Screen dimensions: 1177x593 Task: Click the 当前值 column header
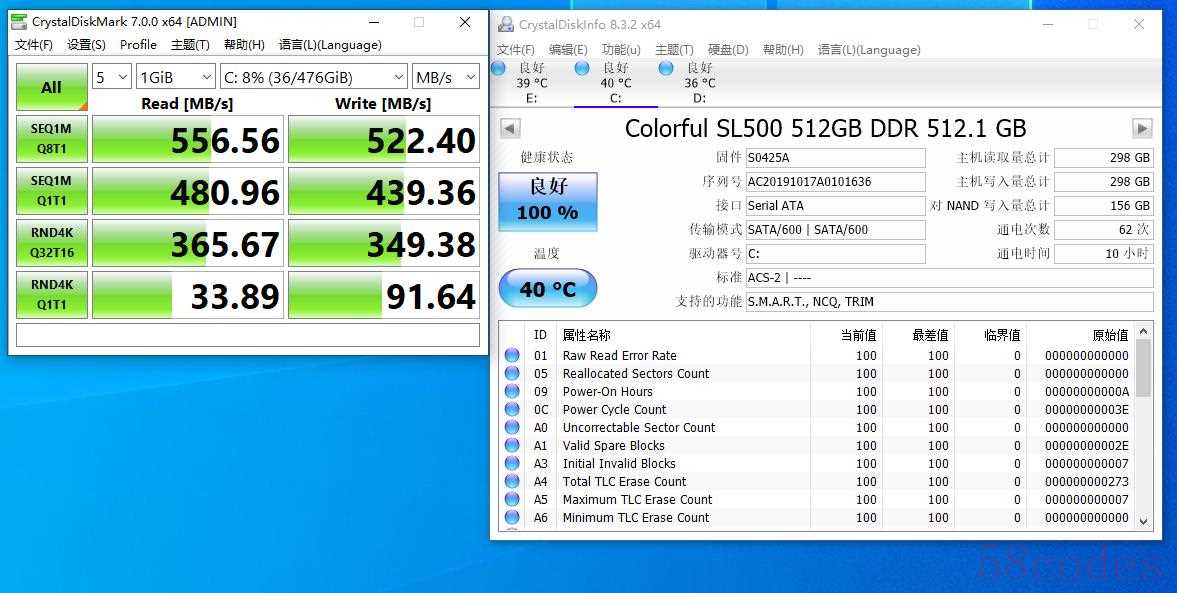coord(845,335)
